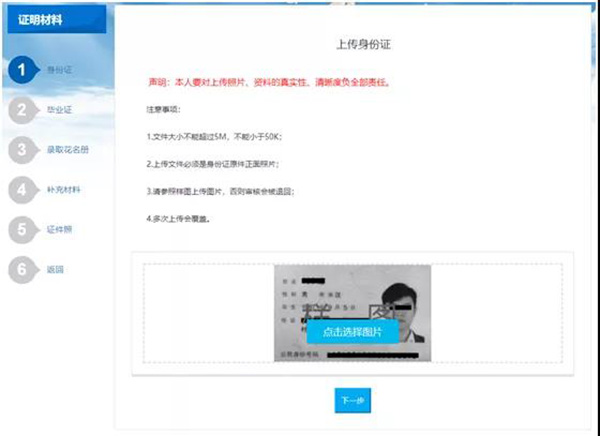
Task: Go to the 补充材料 step
Action: (64, 190)
